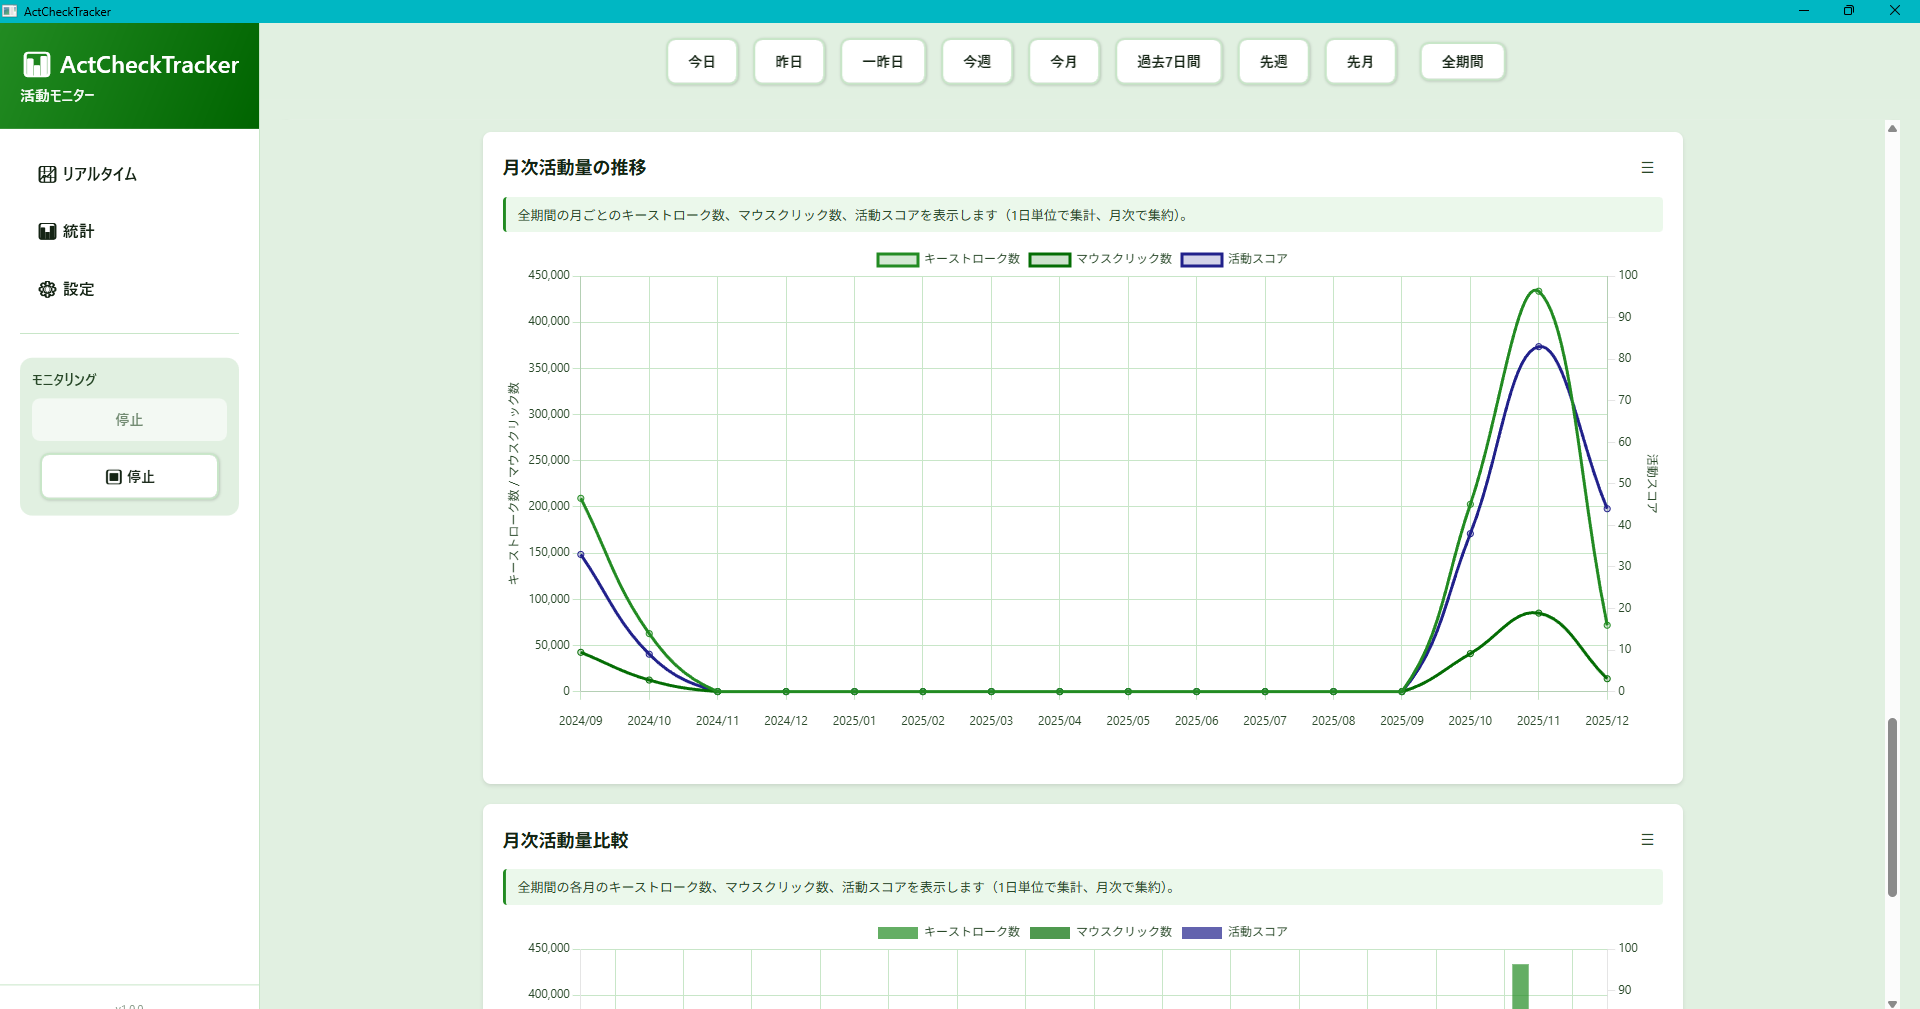Open the 月次活動量比較 chart hamburger menu

tap(1648, 840)
